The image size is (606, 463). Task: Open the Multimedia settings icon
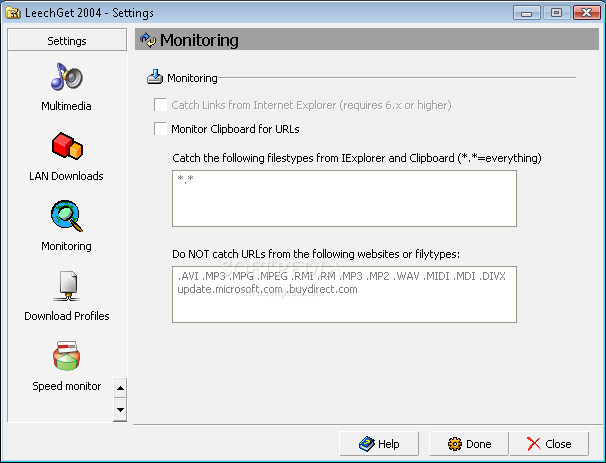pyautogui.click(x=66, y=77)
